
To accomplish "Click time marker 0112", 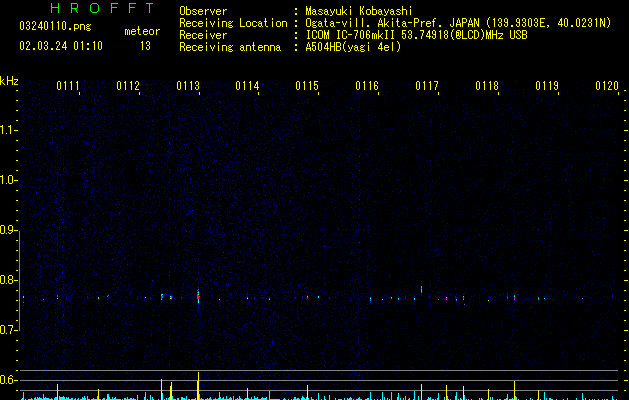I will pos(128,86).
